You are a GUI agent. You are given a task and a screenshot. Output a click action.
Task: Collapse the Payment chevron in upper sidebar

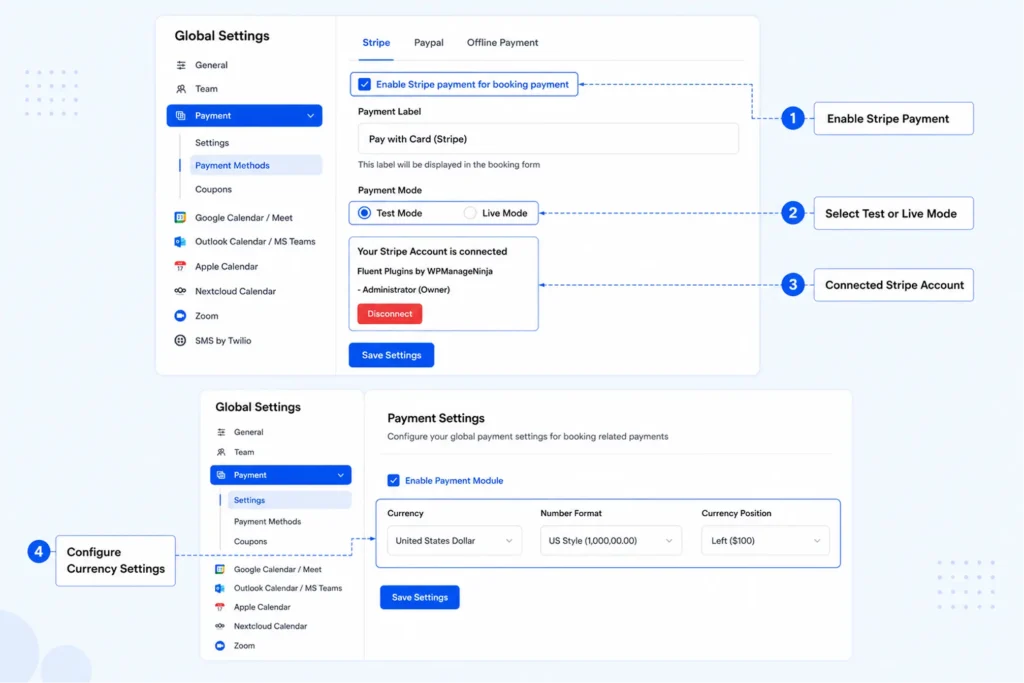click(310, 116)
